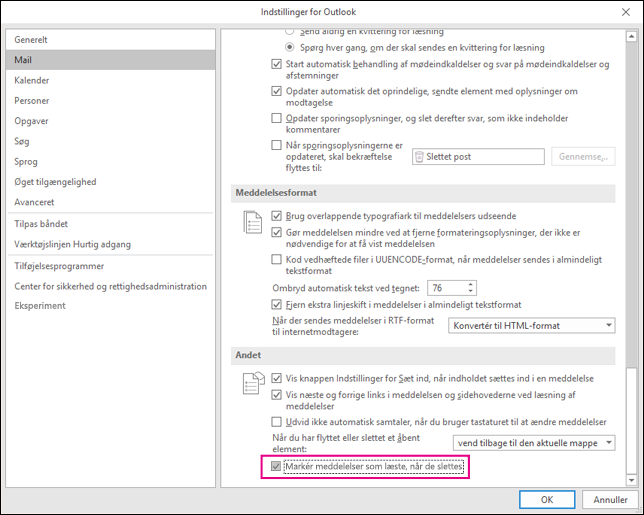644x515 pixels.
Task: Close the Indstillinger for Outlook dialog
Action: pos(626,12)
